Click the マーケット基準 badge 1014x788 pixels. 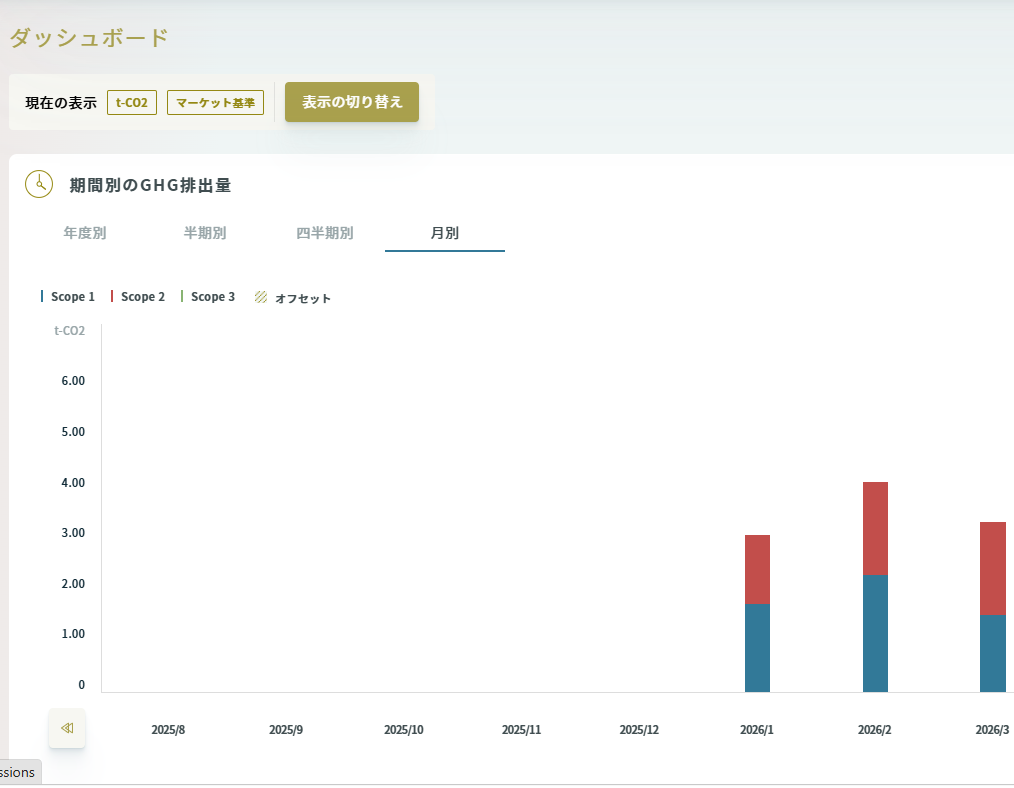click(215, 103)
